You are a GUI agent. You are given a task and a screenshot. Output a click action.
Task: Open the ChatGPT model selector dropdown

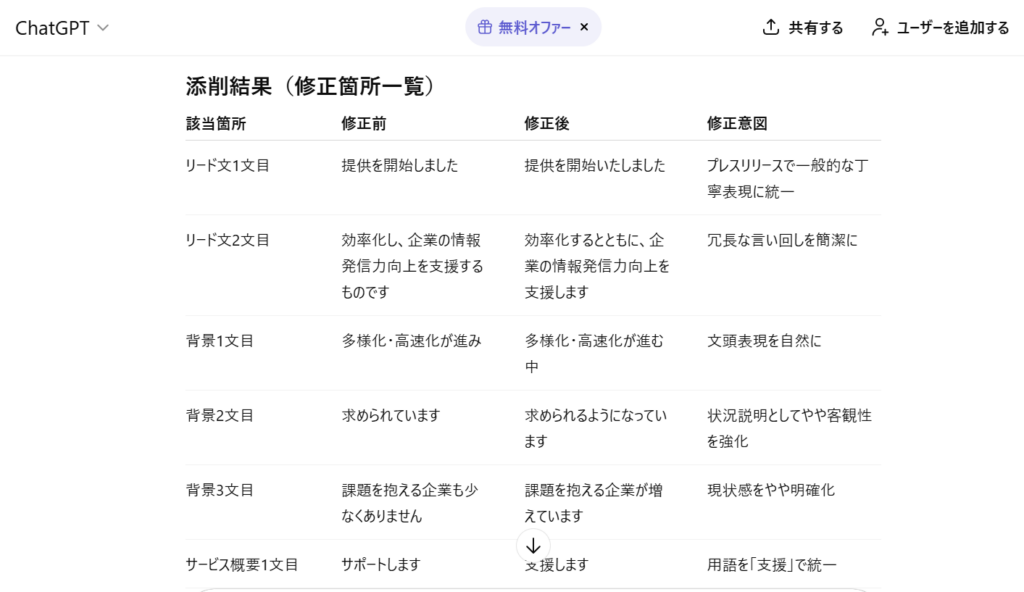click(x=60, y=27)
